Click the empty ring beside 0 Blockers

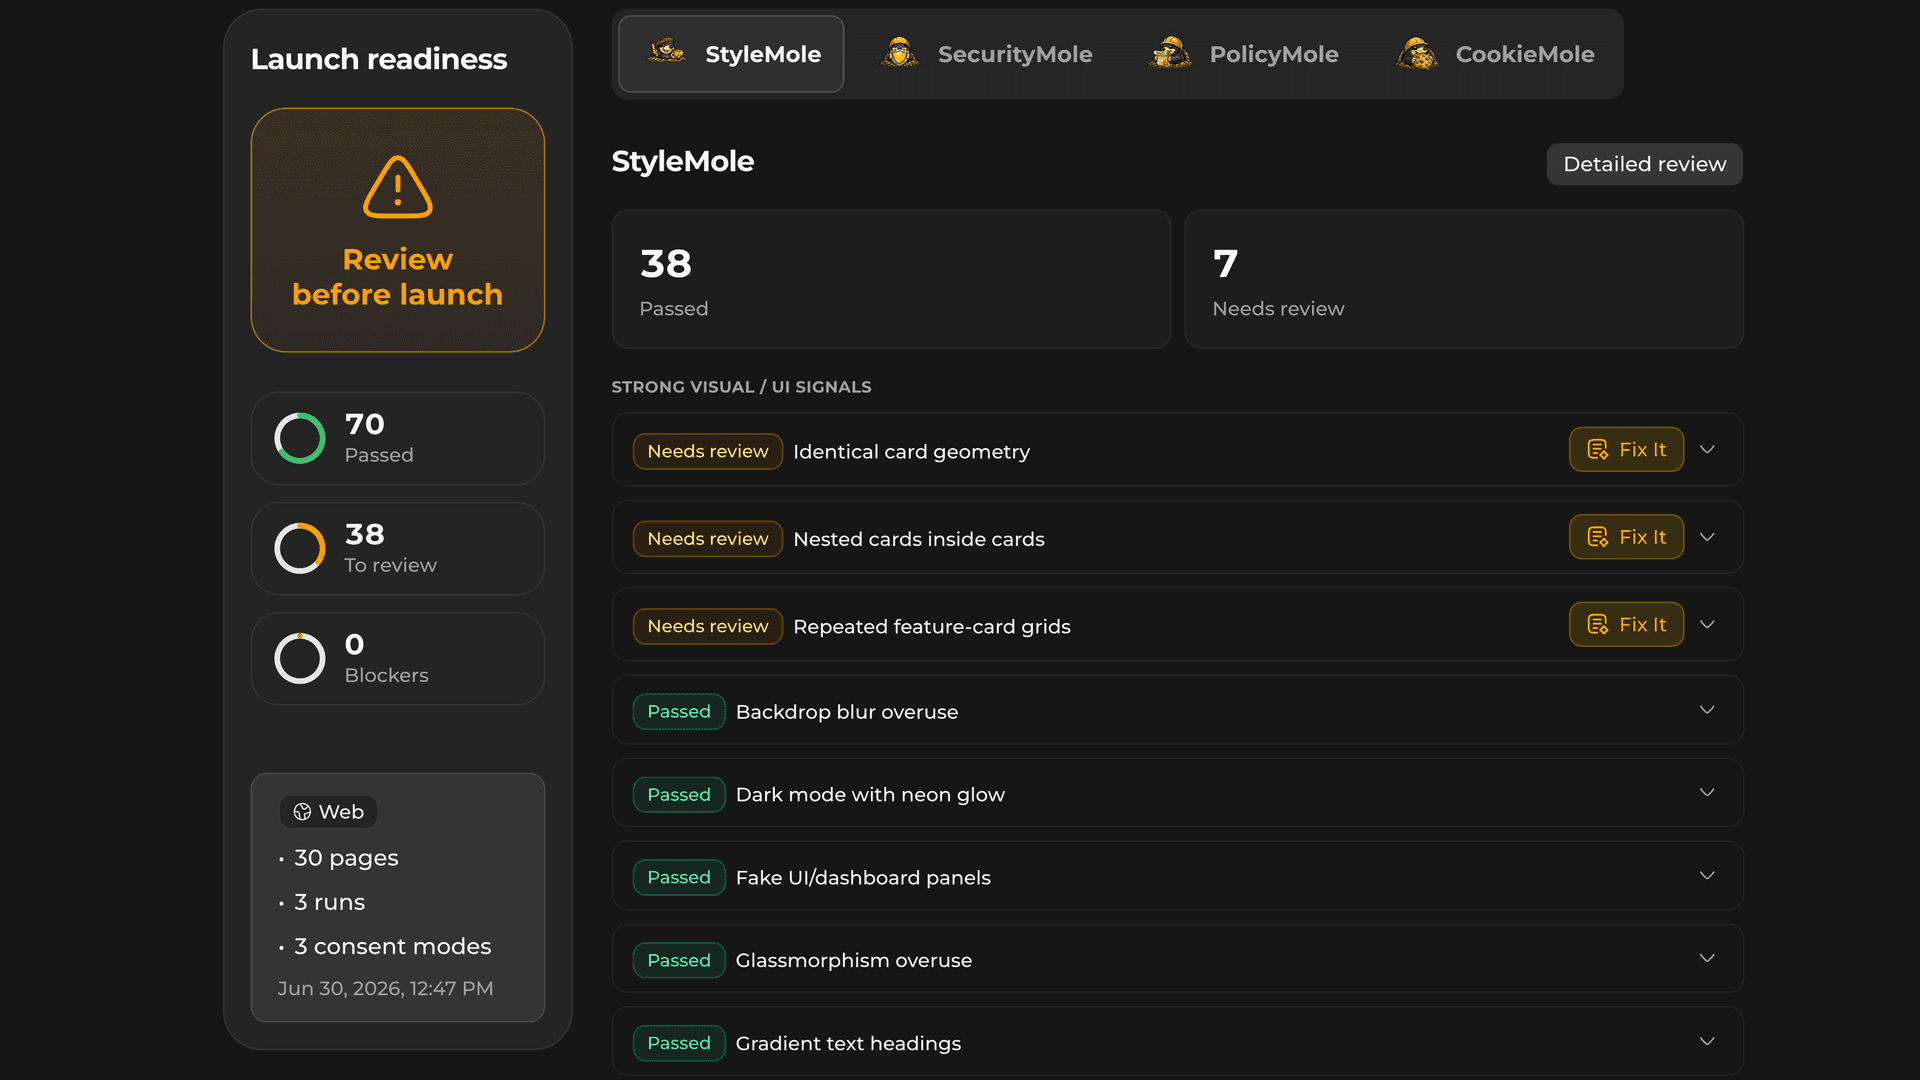click(300, 658)
